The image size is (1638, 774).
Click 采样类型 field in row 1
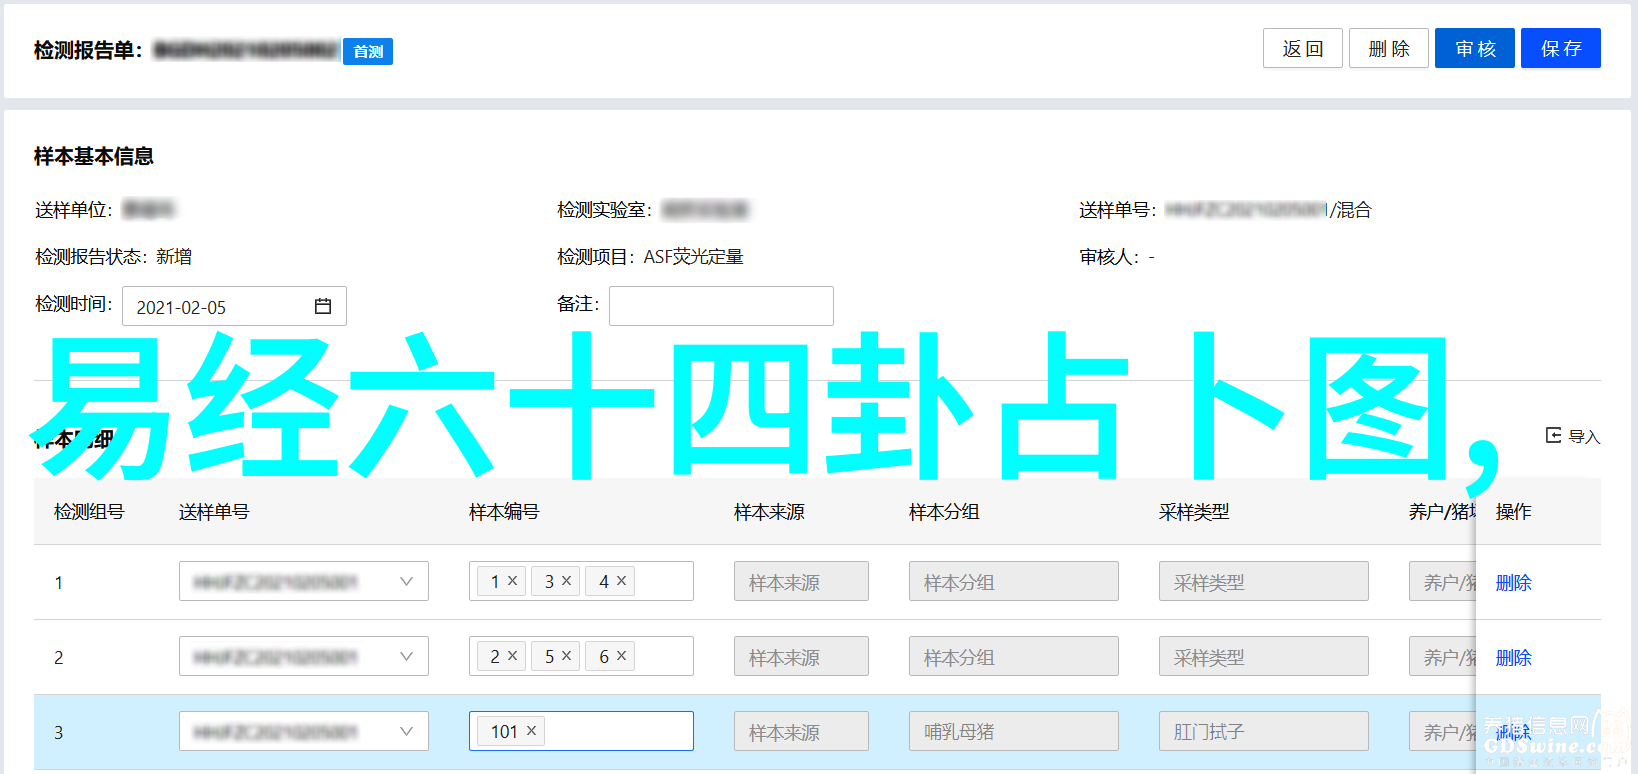point(1263,581)
